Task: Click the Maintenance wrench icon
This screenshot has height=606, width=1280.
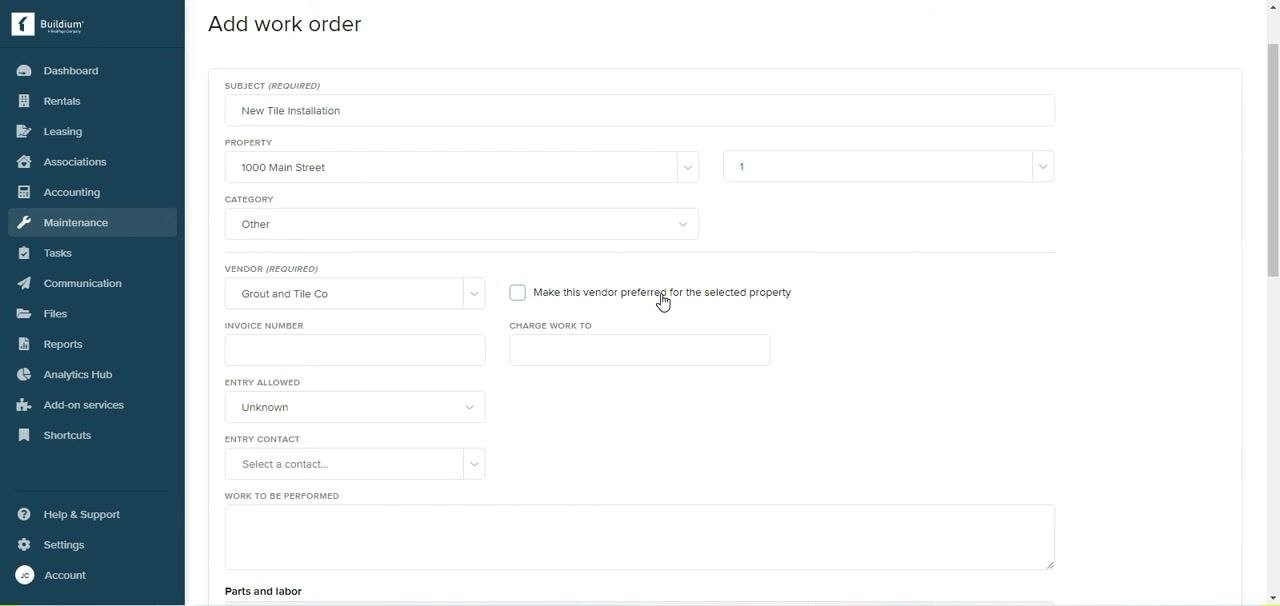Action: pyautogui.click(x=24, y=222)
